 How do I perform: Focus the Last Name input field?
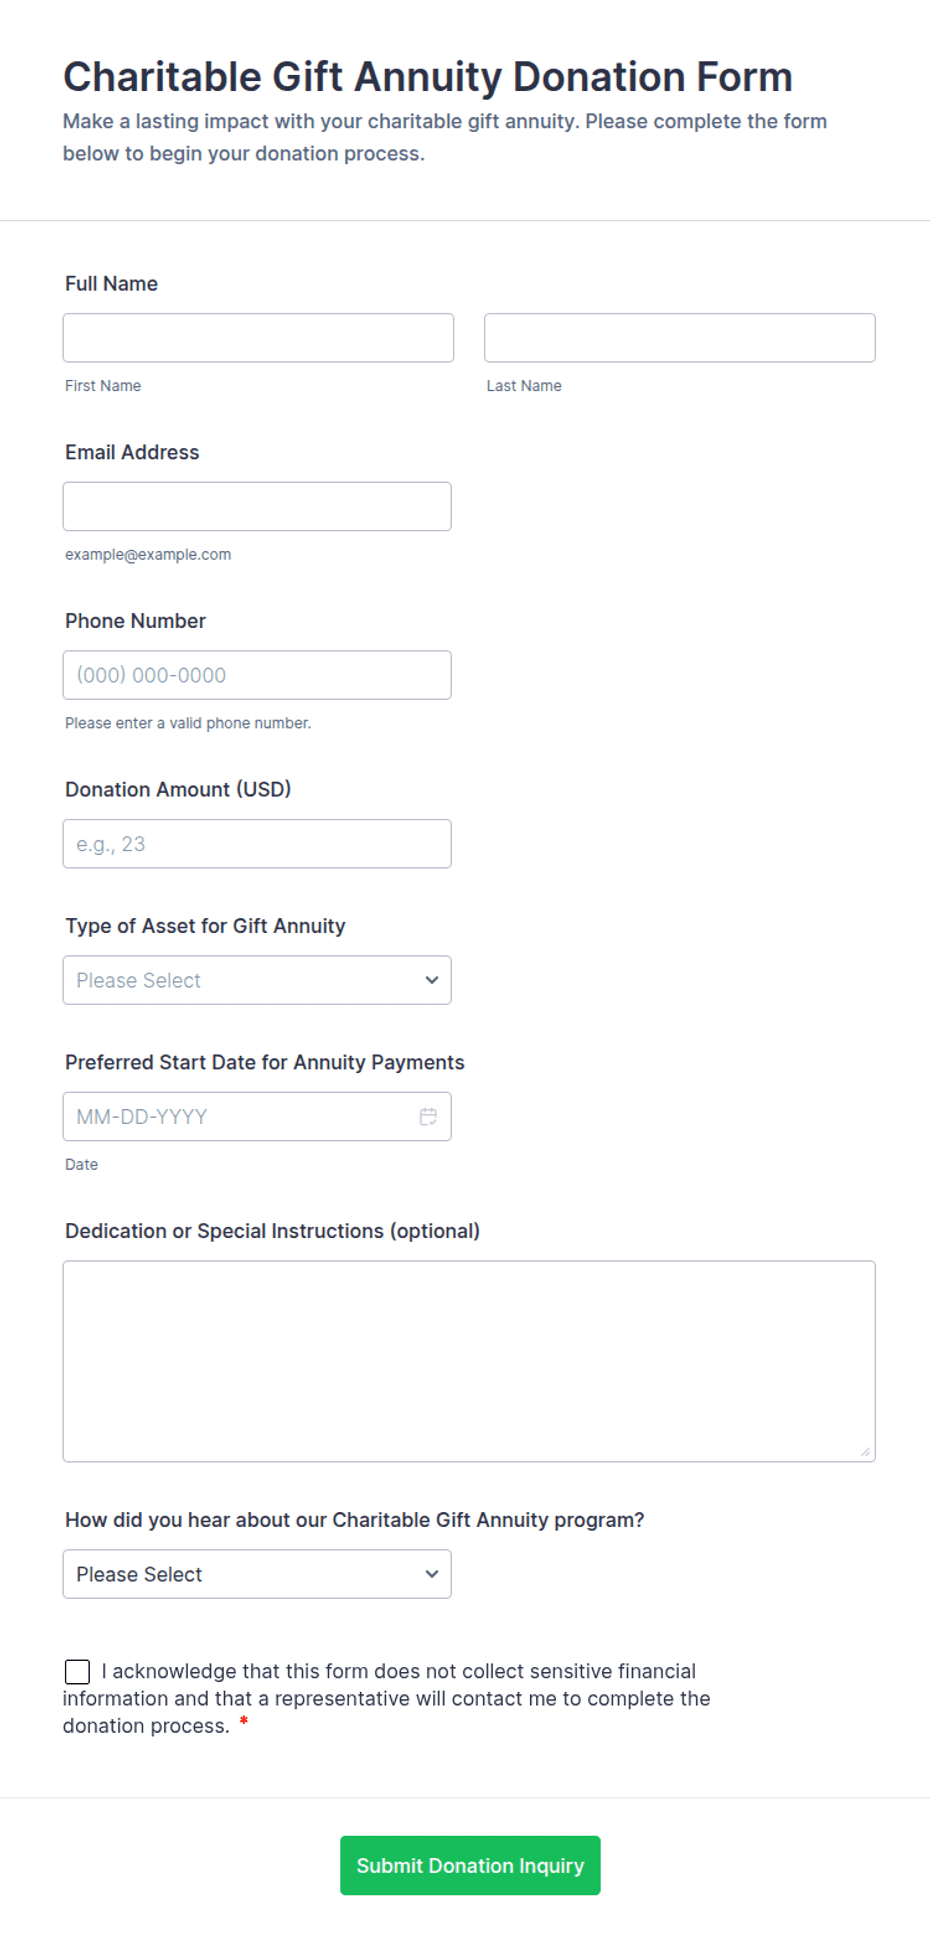click(680, 338)
